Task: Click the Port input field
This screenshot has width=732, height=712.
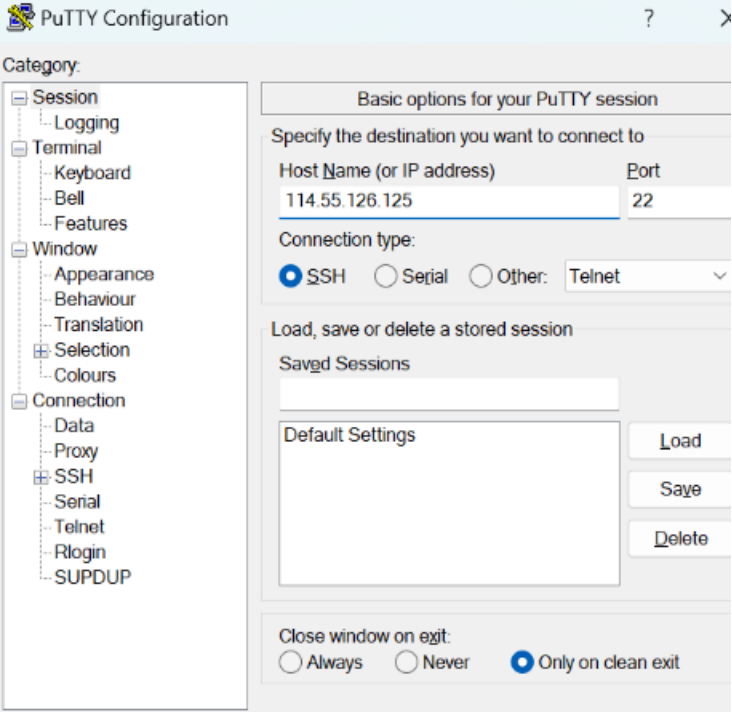Action: tap(679, 201)
